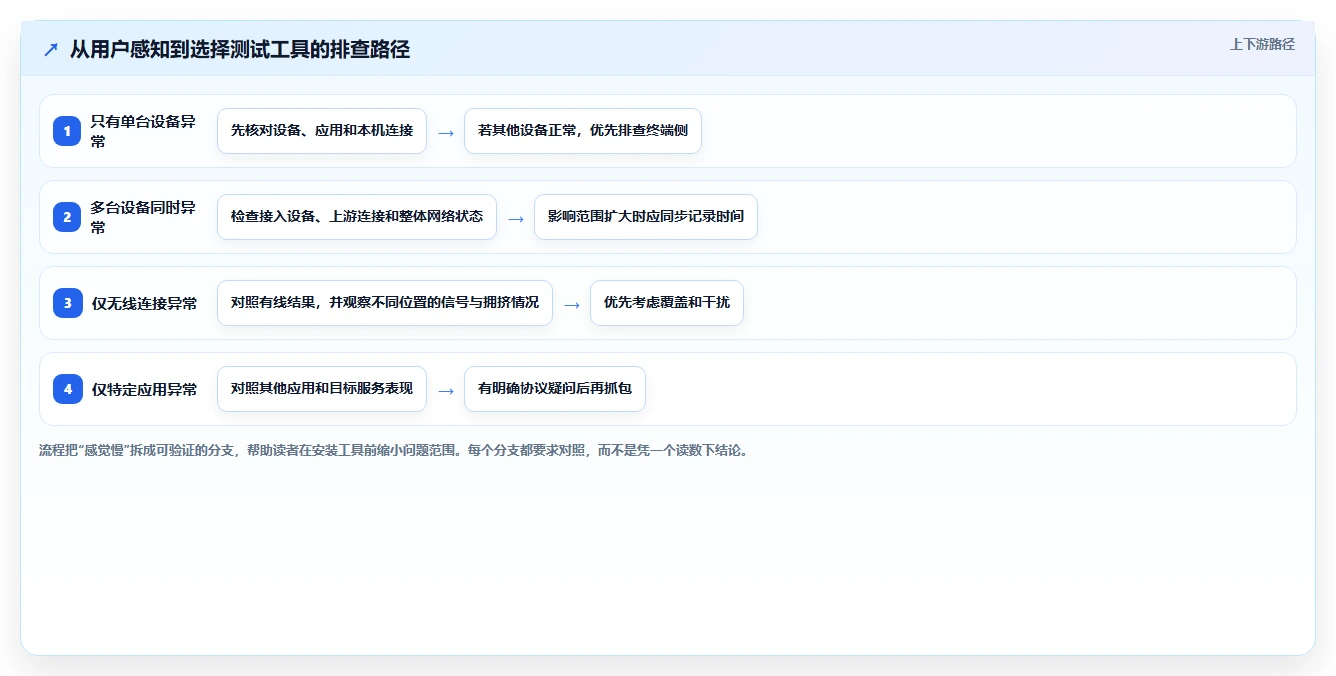Select the '对照其他应用和目标服务表现' box
The width and height of the screenshot is (1336, 676).
point(322,389)
